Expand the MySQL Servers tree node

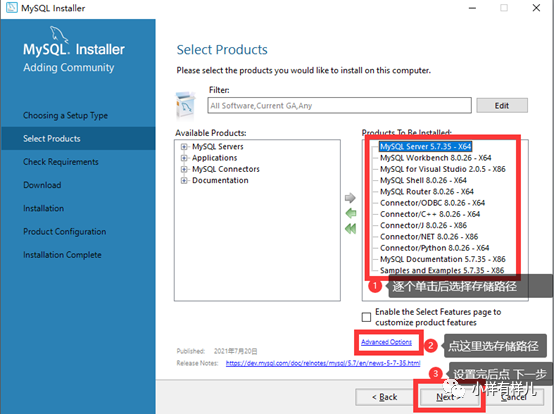(184, 147)
